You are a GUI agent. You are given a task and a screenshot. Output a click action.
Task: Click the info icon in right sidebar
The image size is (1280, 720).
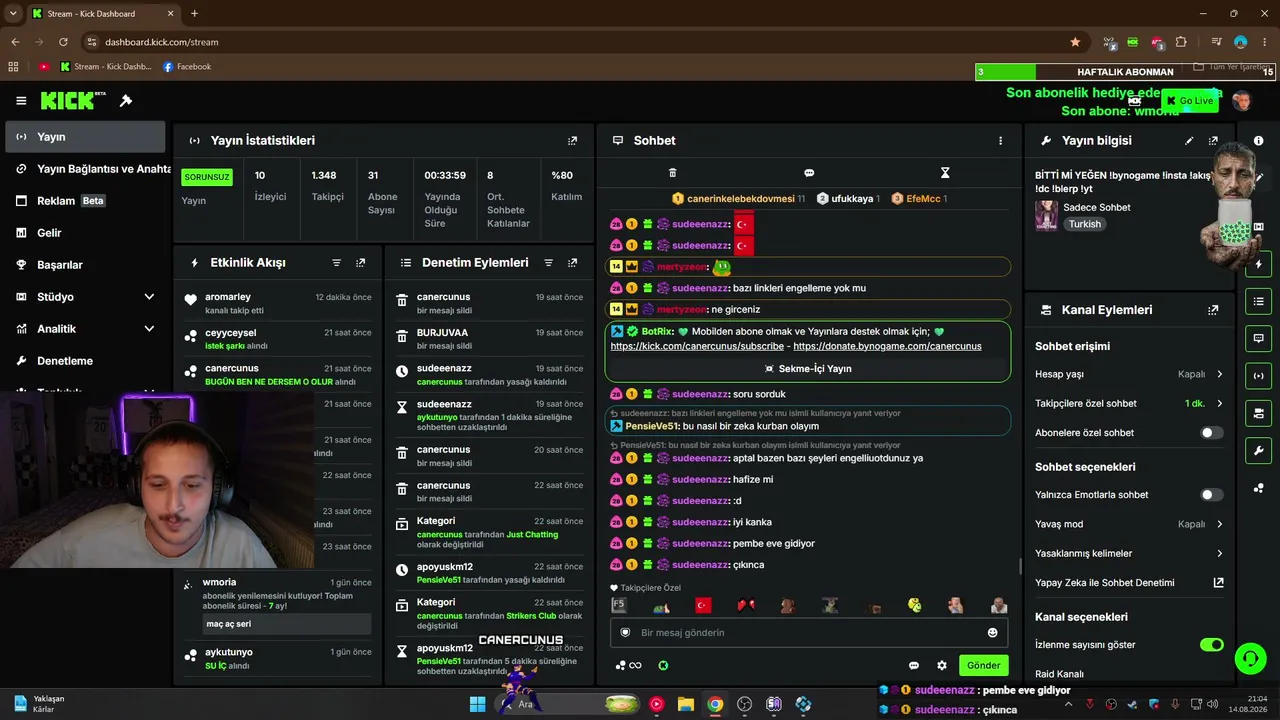[1258, 141]
